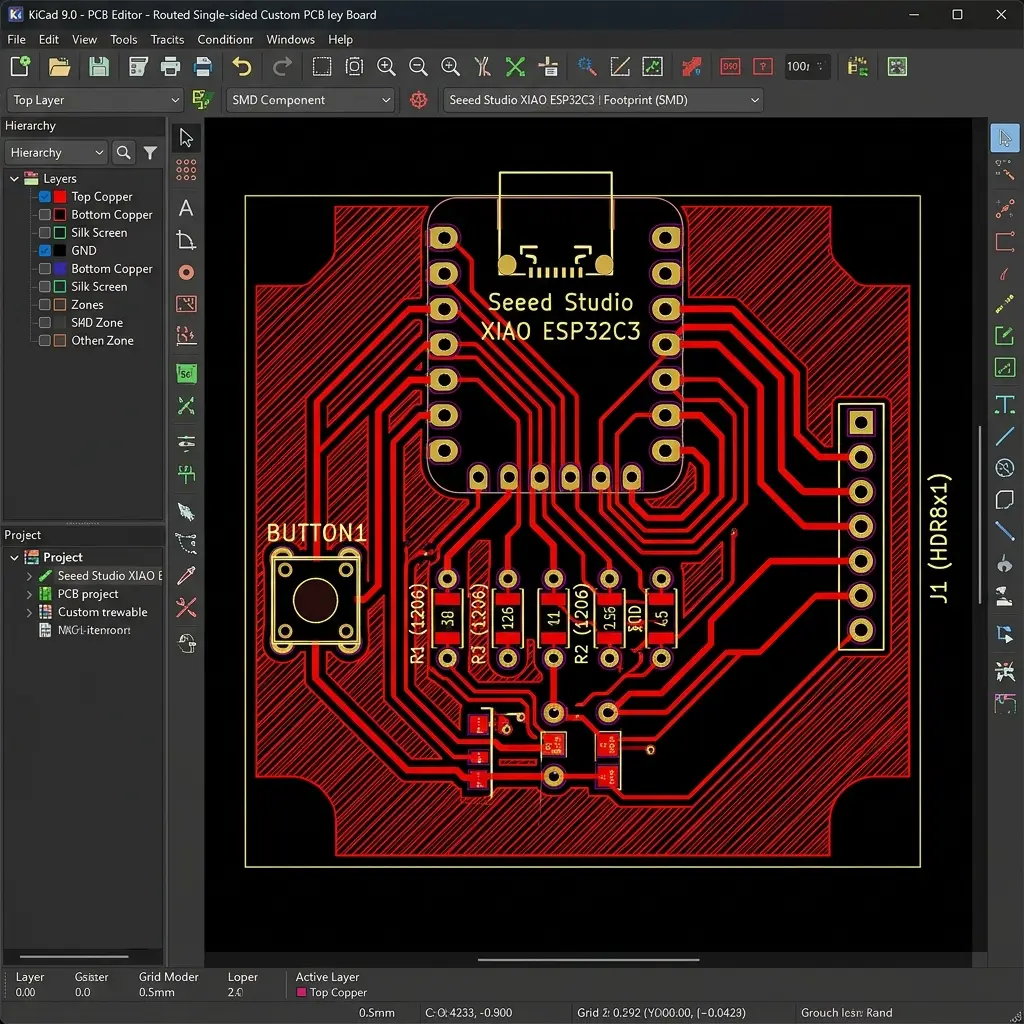
Task: Expand the Seeed Studio XIAO project item
Action: (29, 576)
